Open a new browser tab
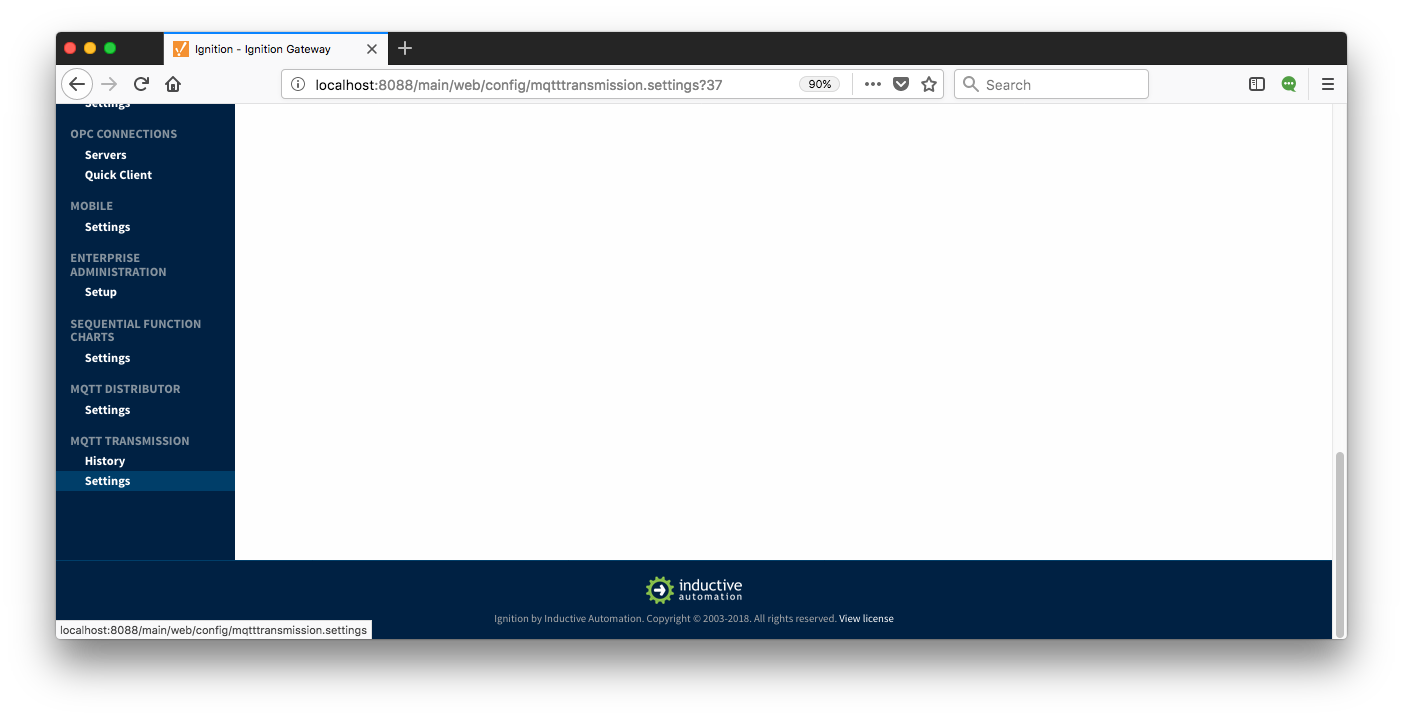 point(405,48)
